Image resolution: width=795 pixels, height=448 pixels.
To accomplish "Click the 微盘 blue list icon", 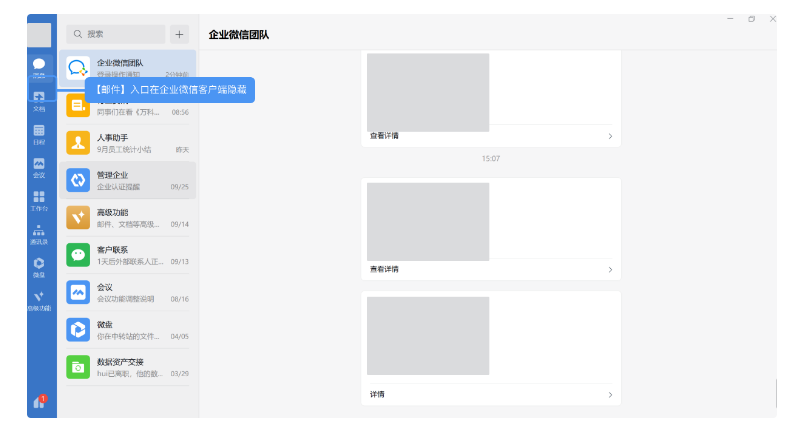I will [78, 330].
